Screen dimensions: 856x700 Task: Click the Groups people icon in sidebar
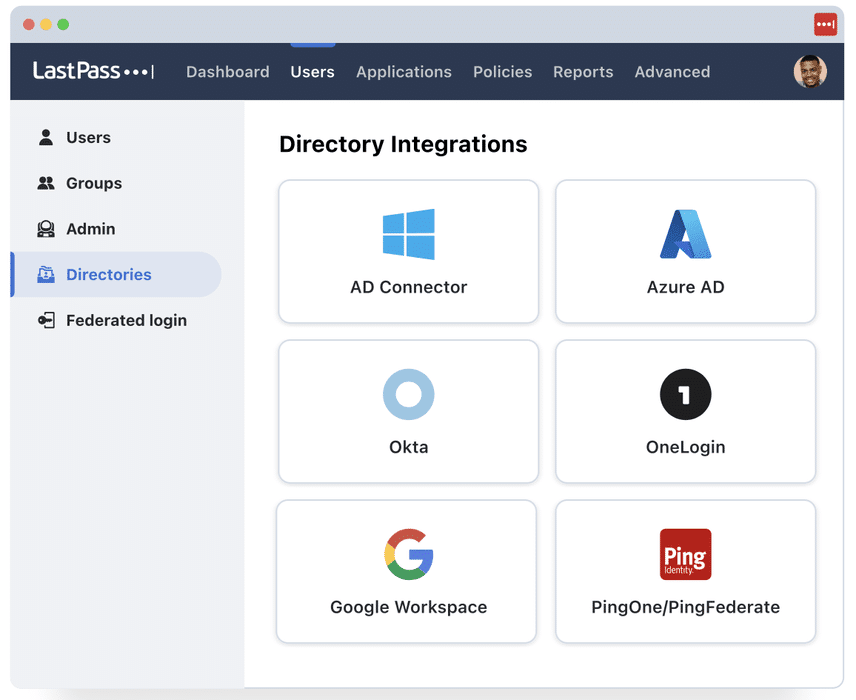tap(47, 183)
